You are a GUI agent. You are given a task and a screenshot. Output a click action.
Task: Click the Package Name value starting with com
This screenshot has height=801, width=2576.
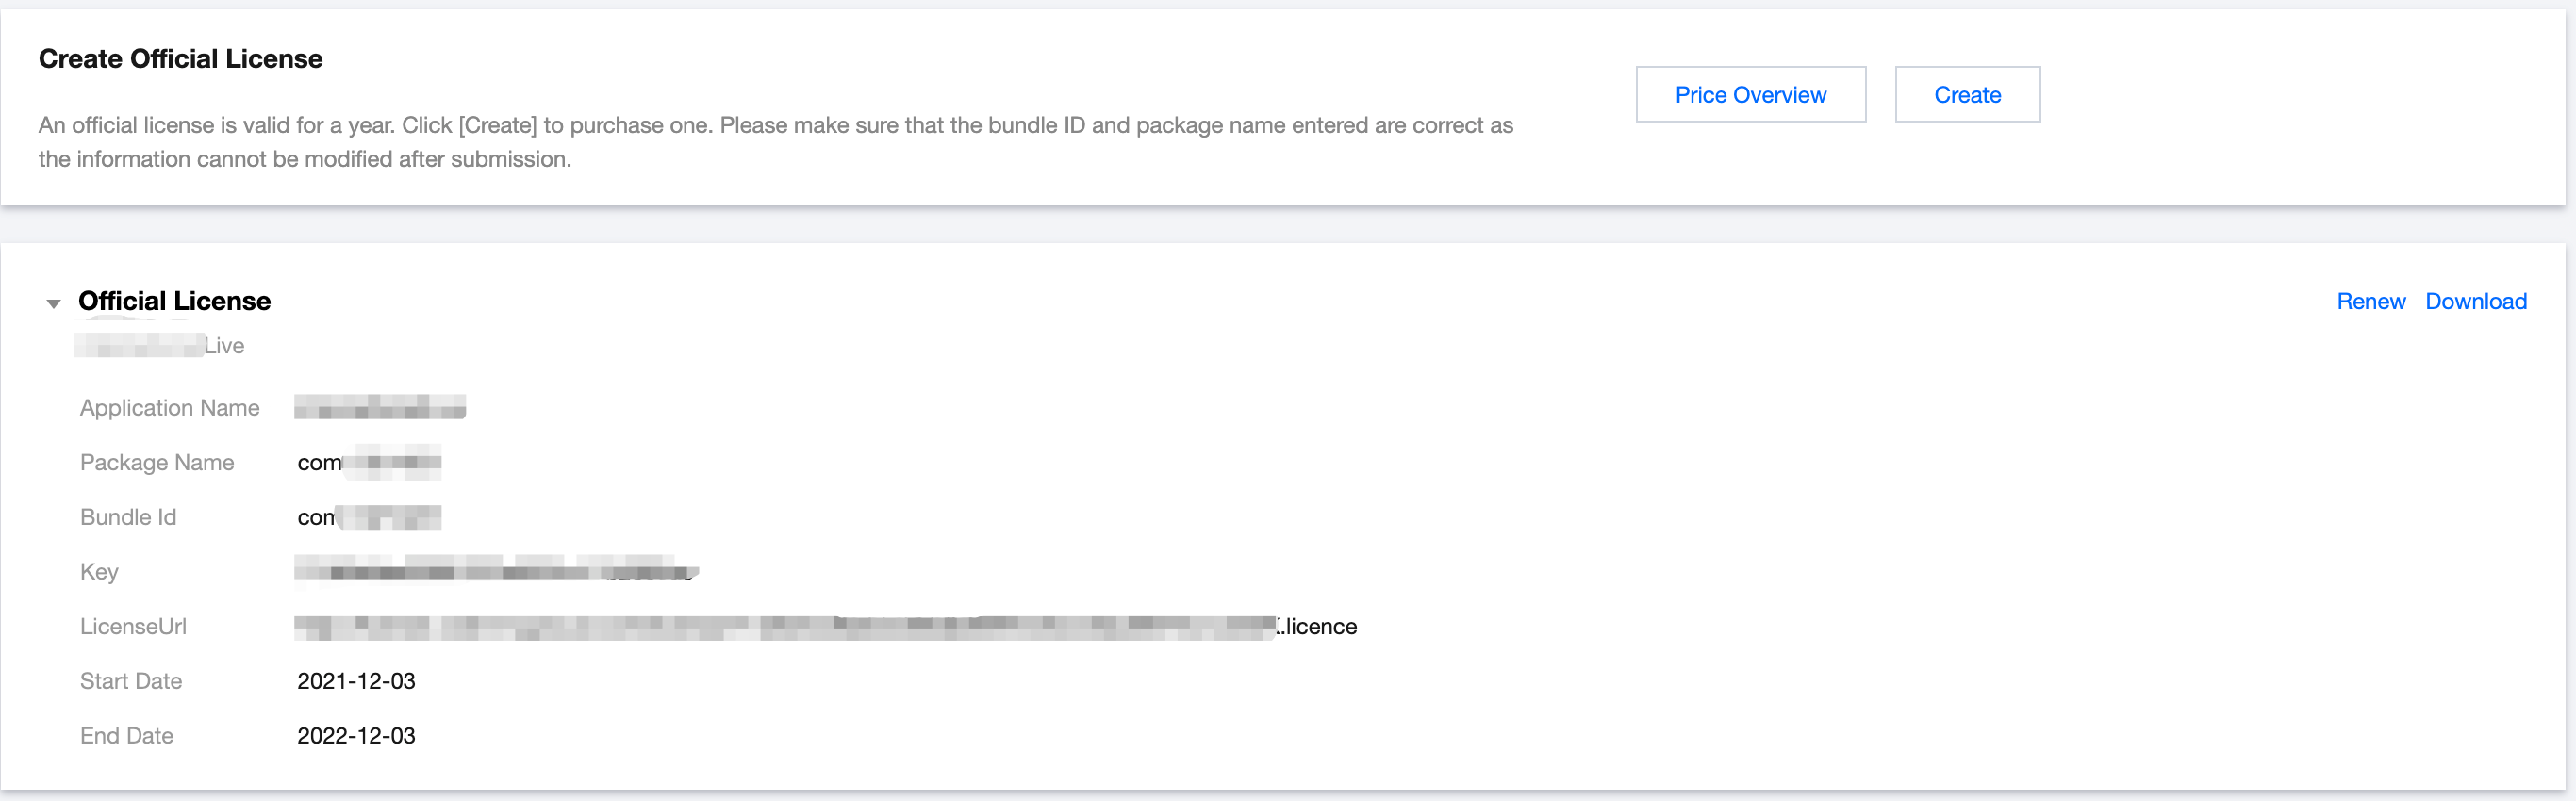(368, 462)
